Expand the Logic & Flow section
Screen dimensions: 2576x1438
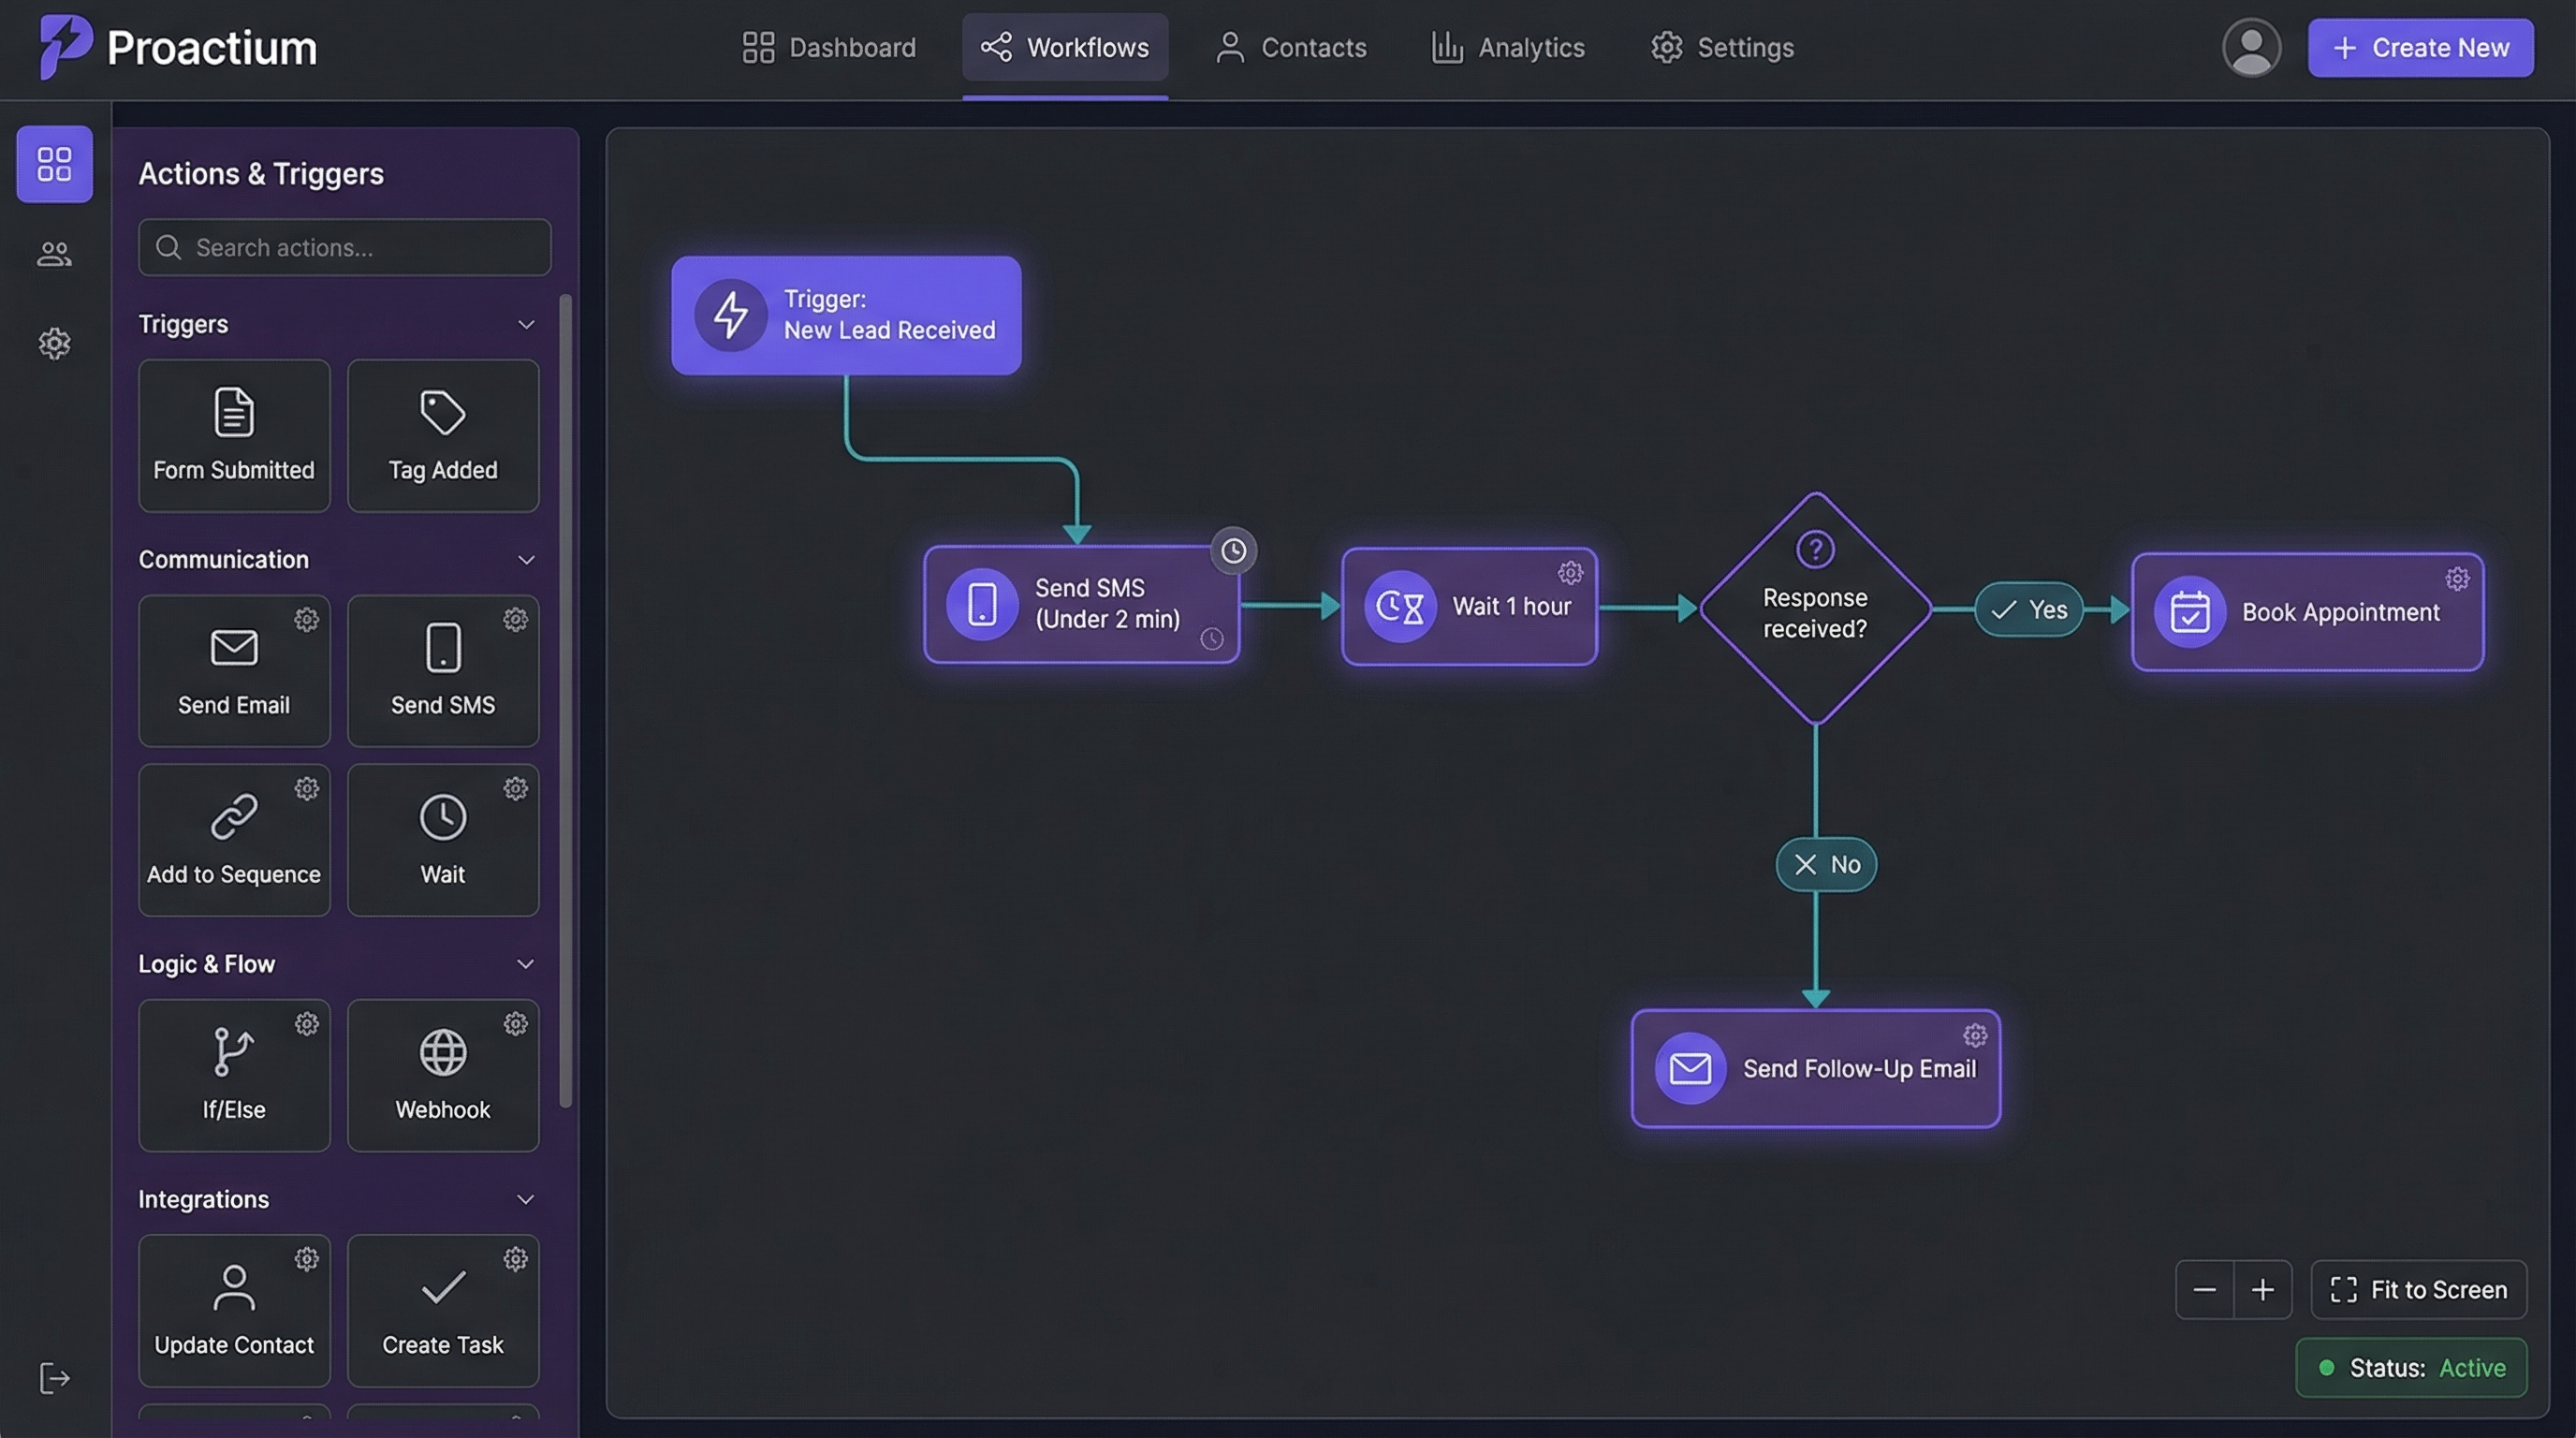[x=527, y=963]
